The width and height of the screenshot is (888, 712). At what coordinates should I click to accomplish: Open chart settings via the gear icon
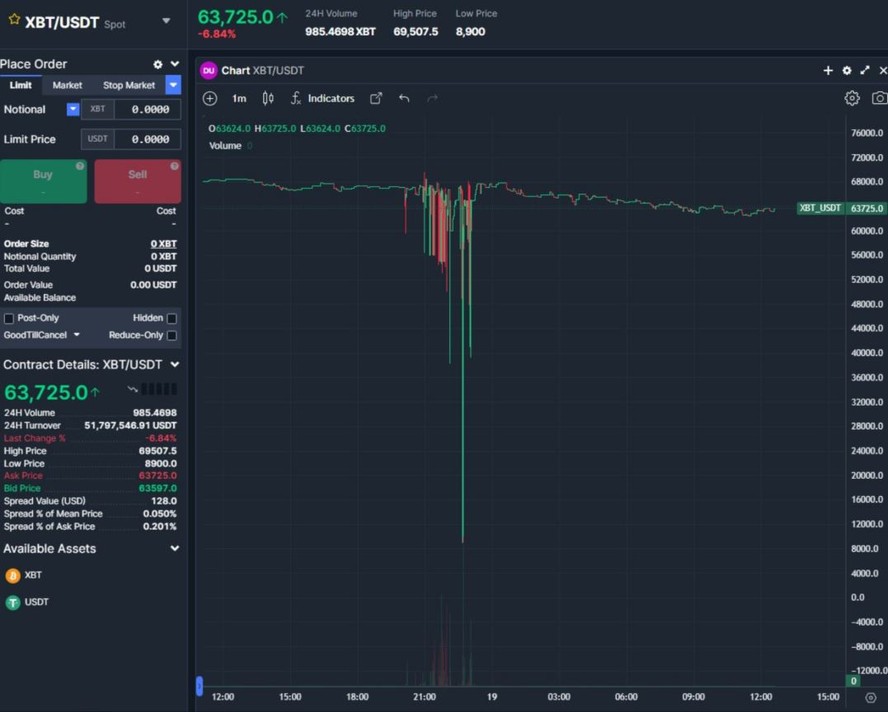point(852,98)
